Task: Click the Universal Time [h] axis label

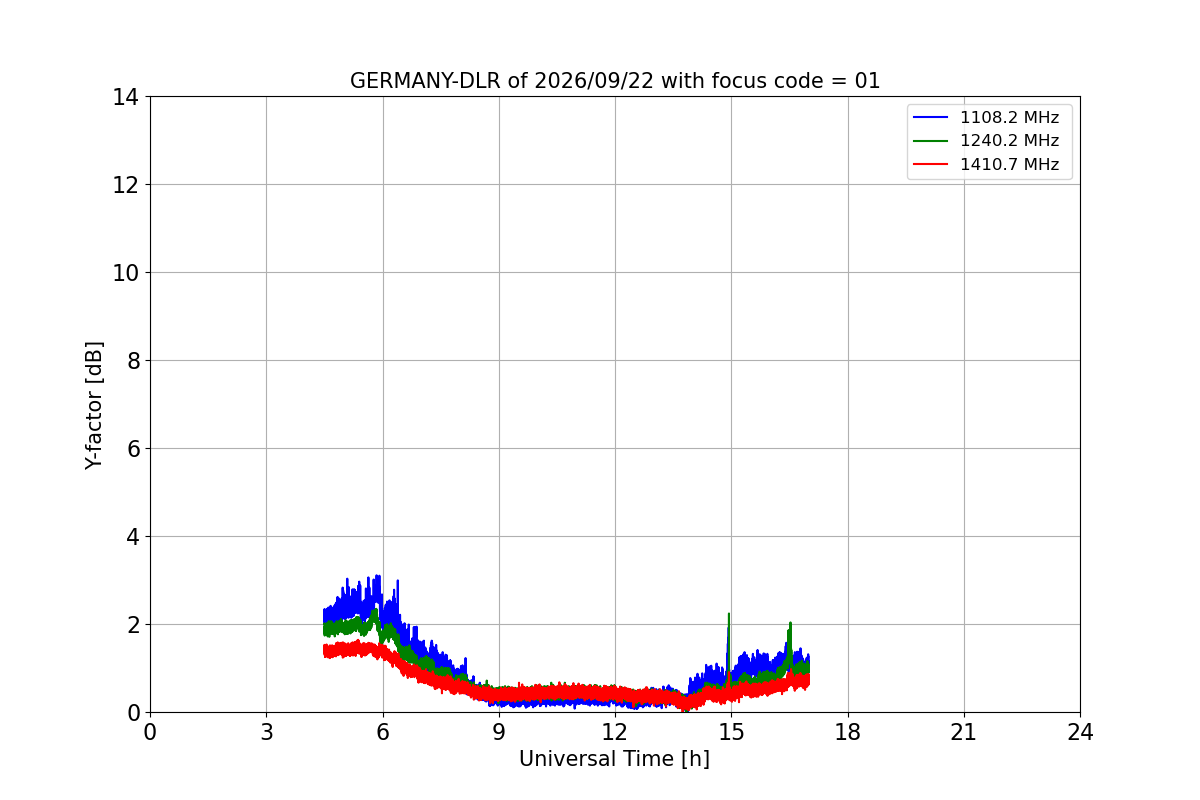Action: coord(614,759)
